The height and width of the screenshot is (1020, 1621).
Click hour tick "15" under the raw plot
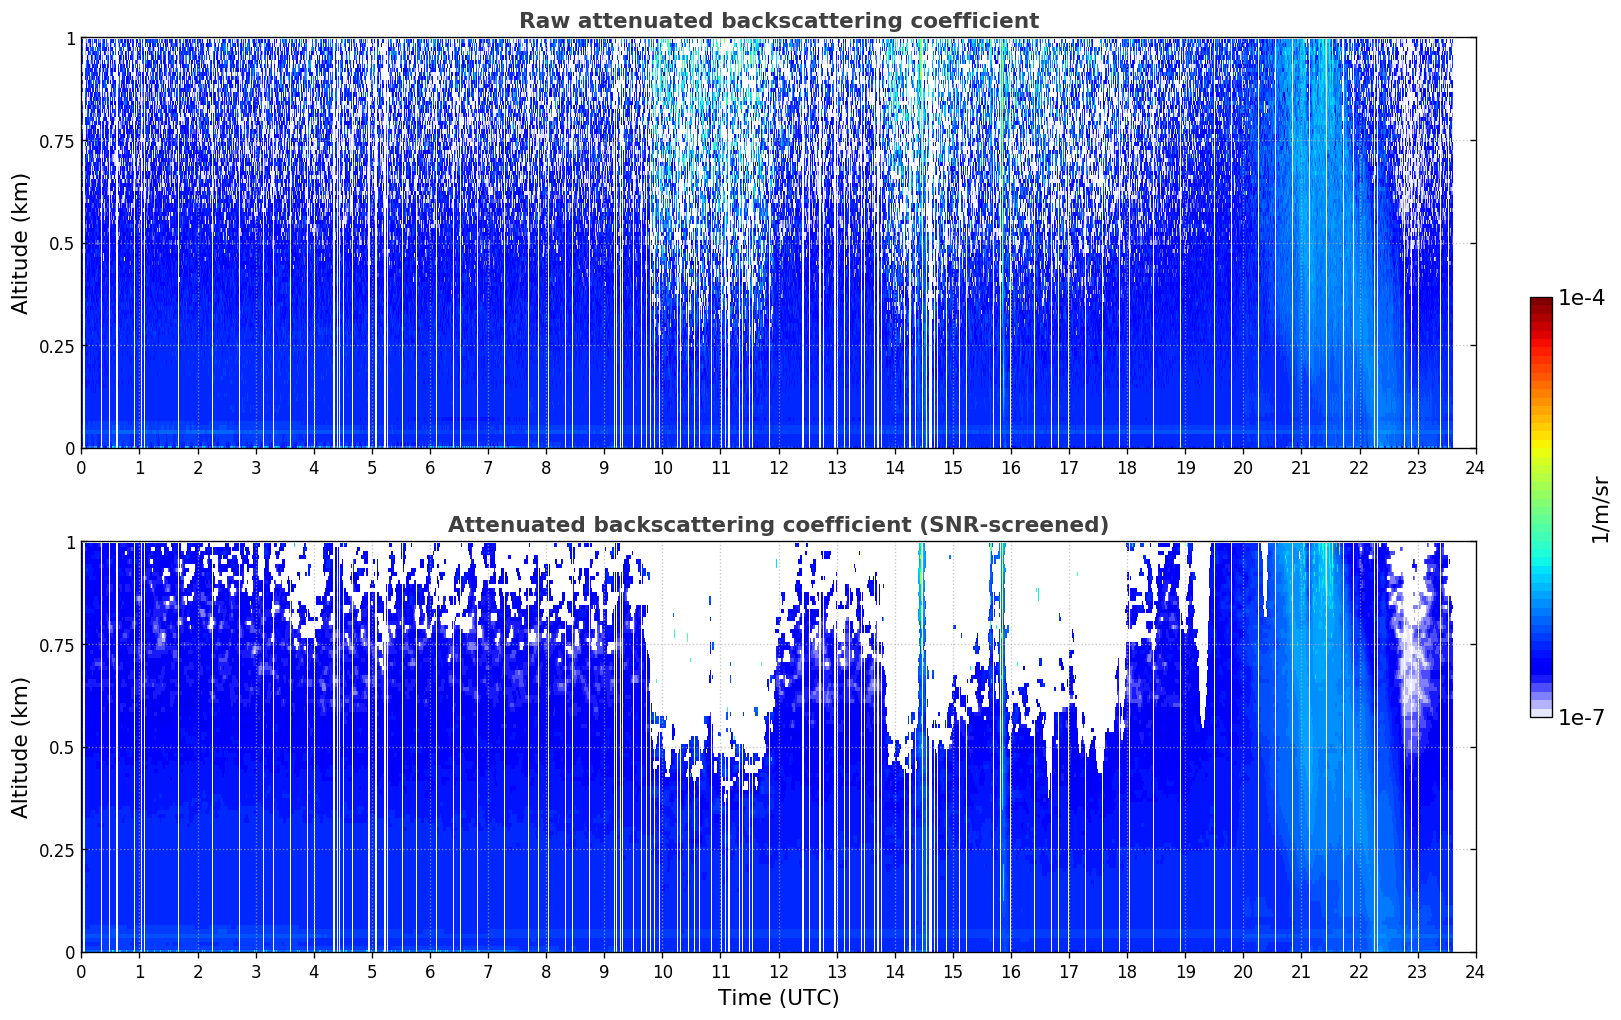[x=953, y=467]
